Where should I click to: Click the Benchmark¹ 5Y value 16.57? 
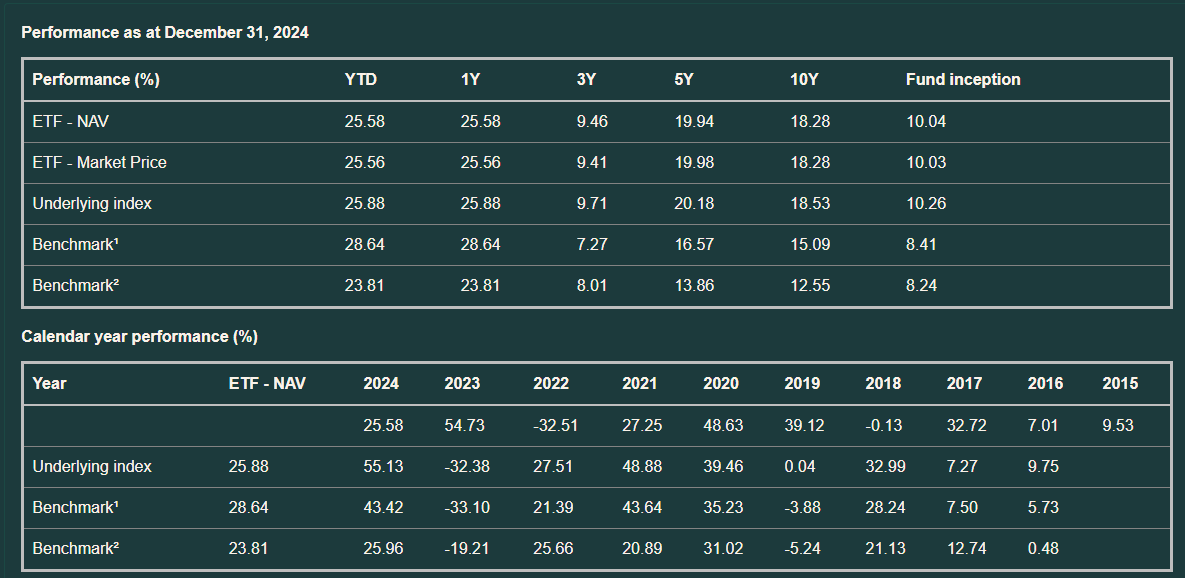click(x=695, y=245)
